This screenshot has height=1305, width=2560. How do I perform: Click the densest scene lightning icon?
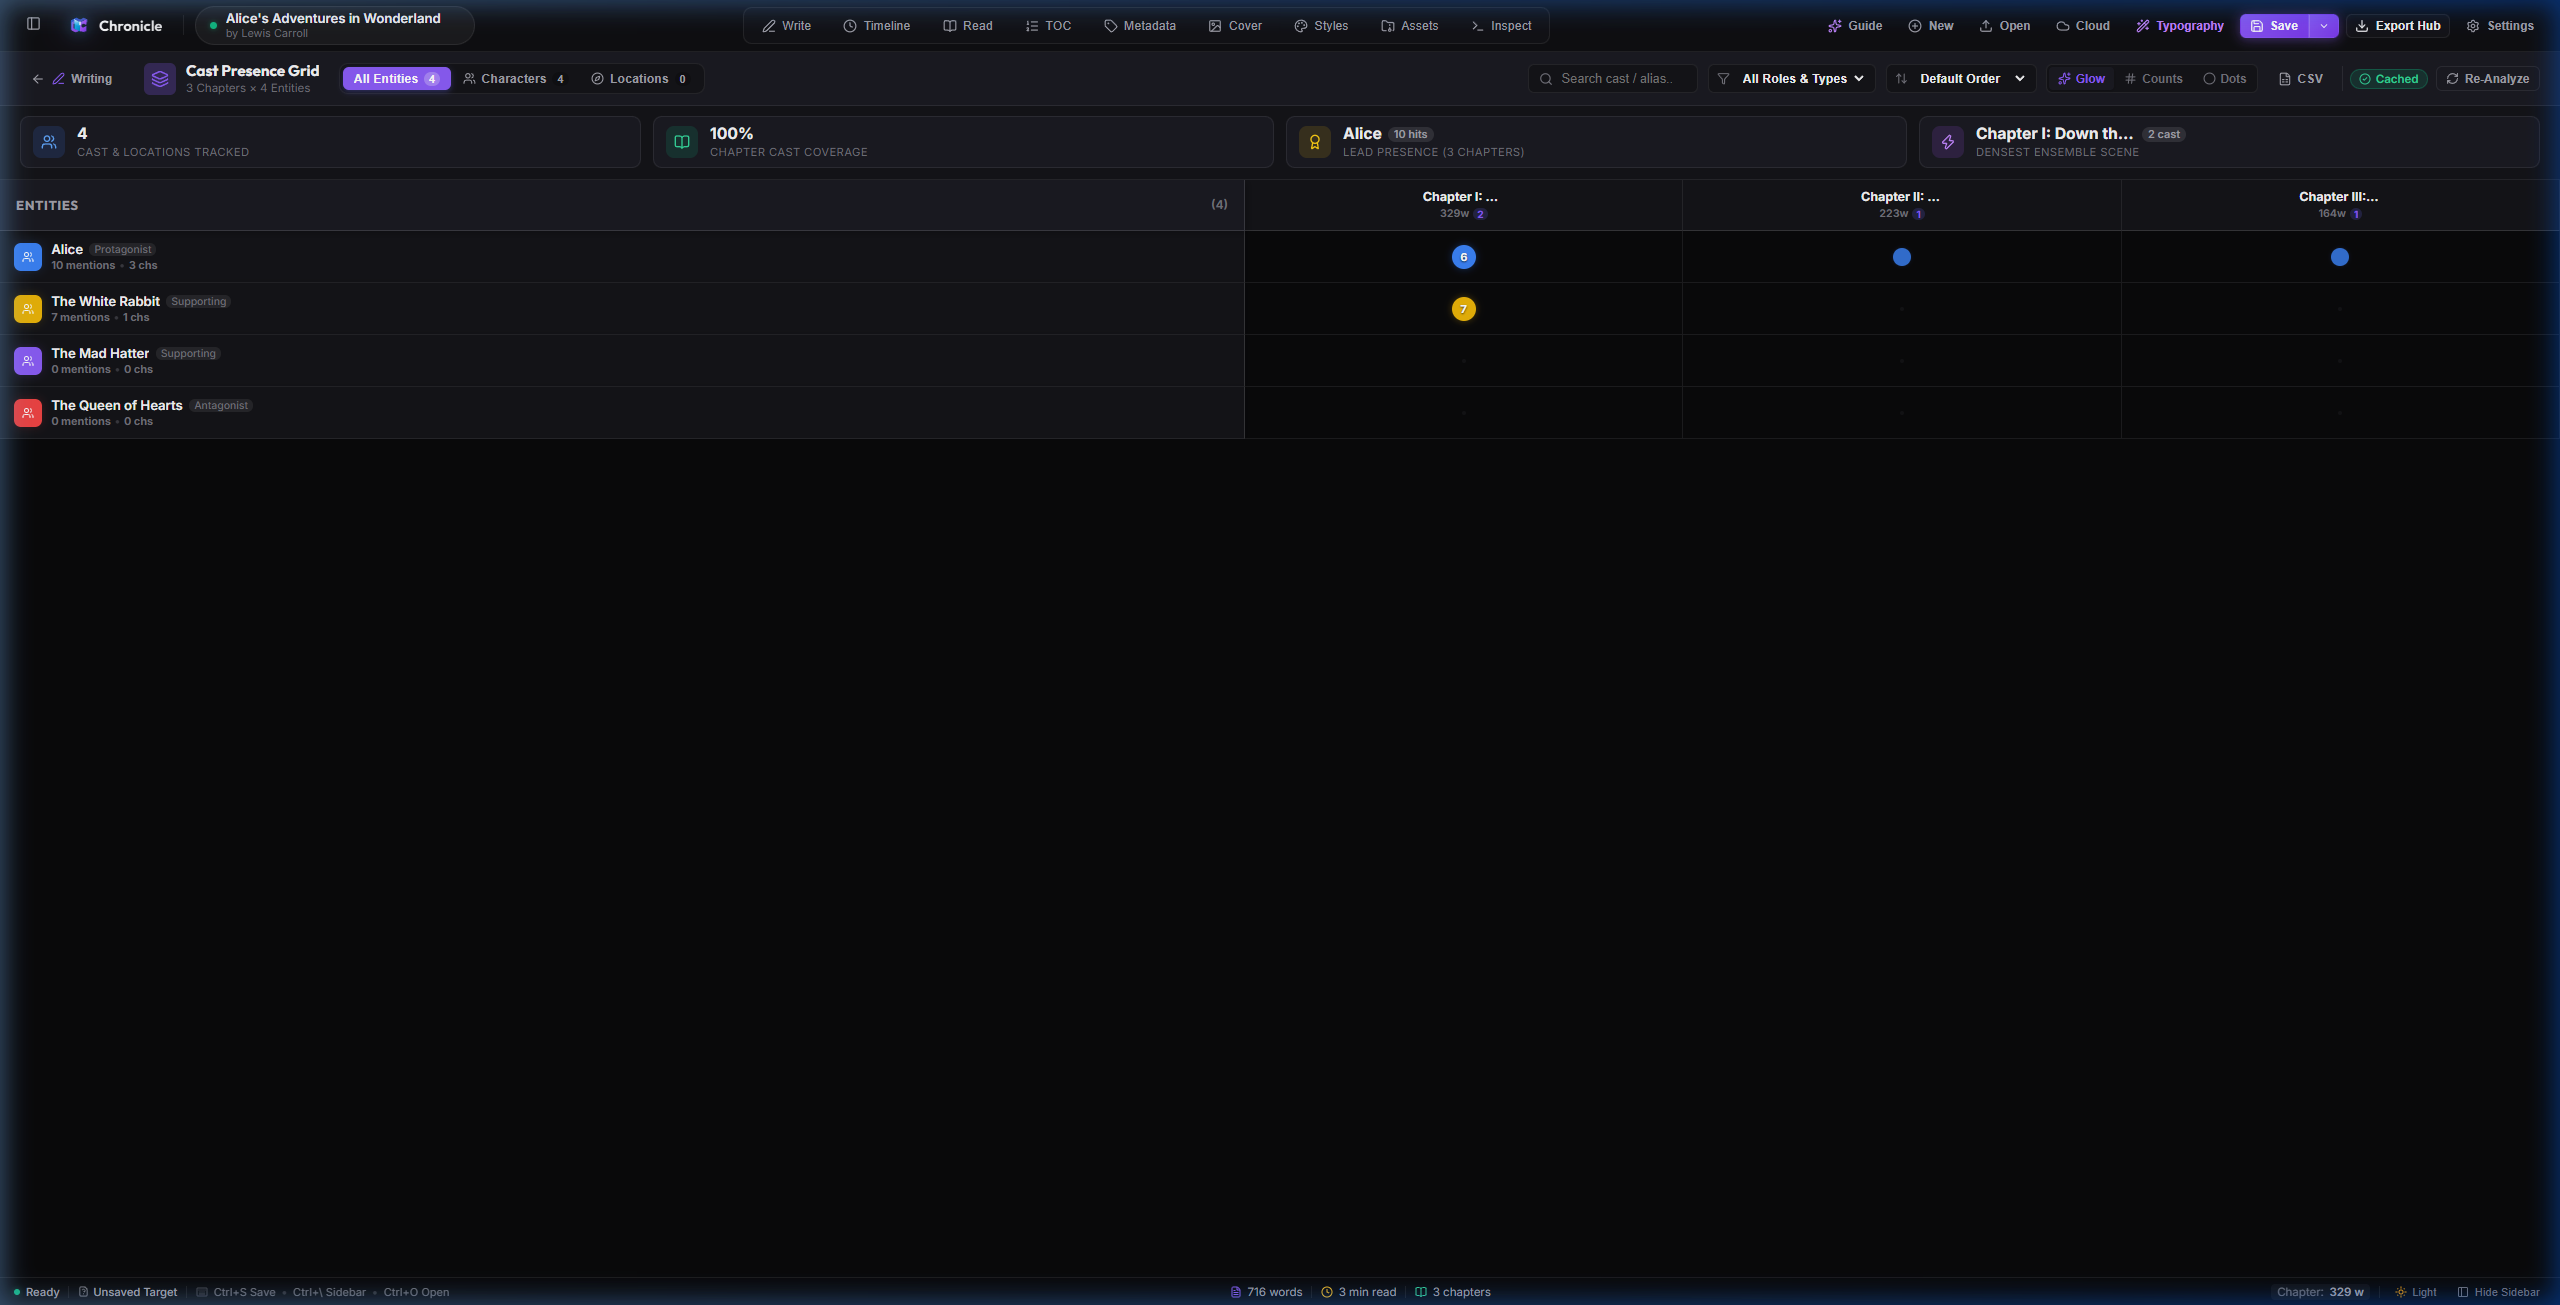coord(1948,142)
